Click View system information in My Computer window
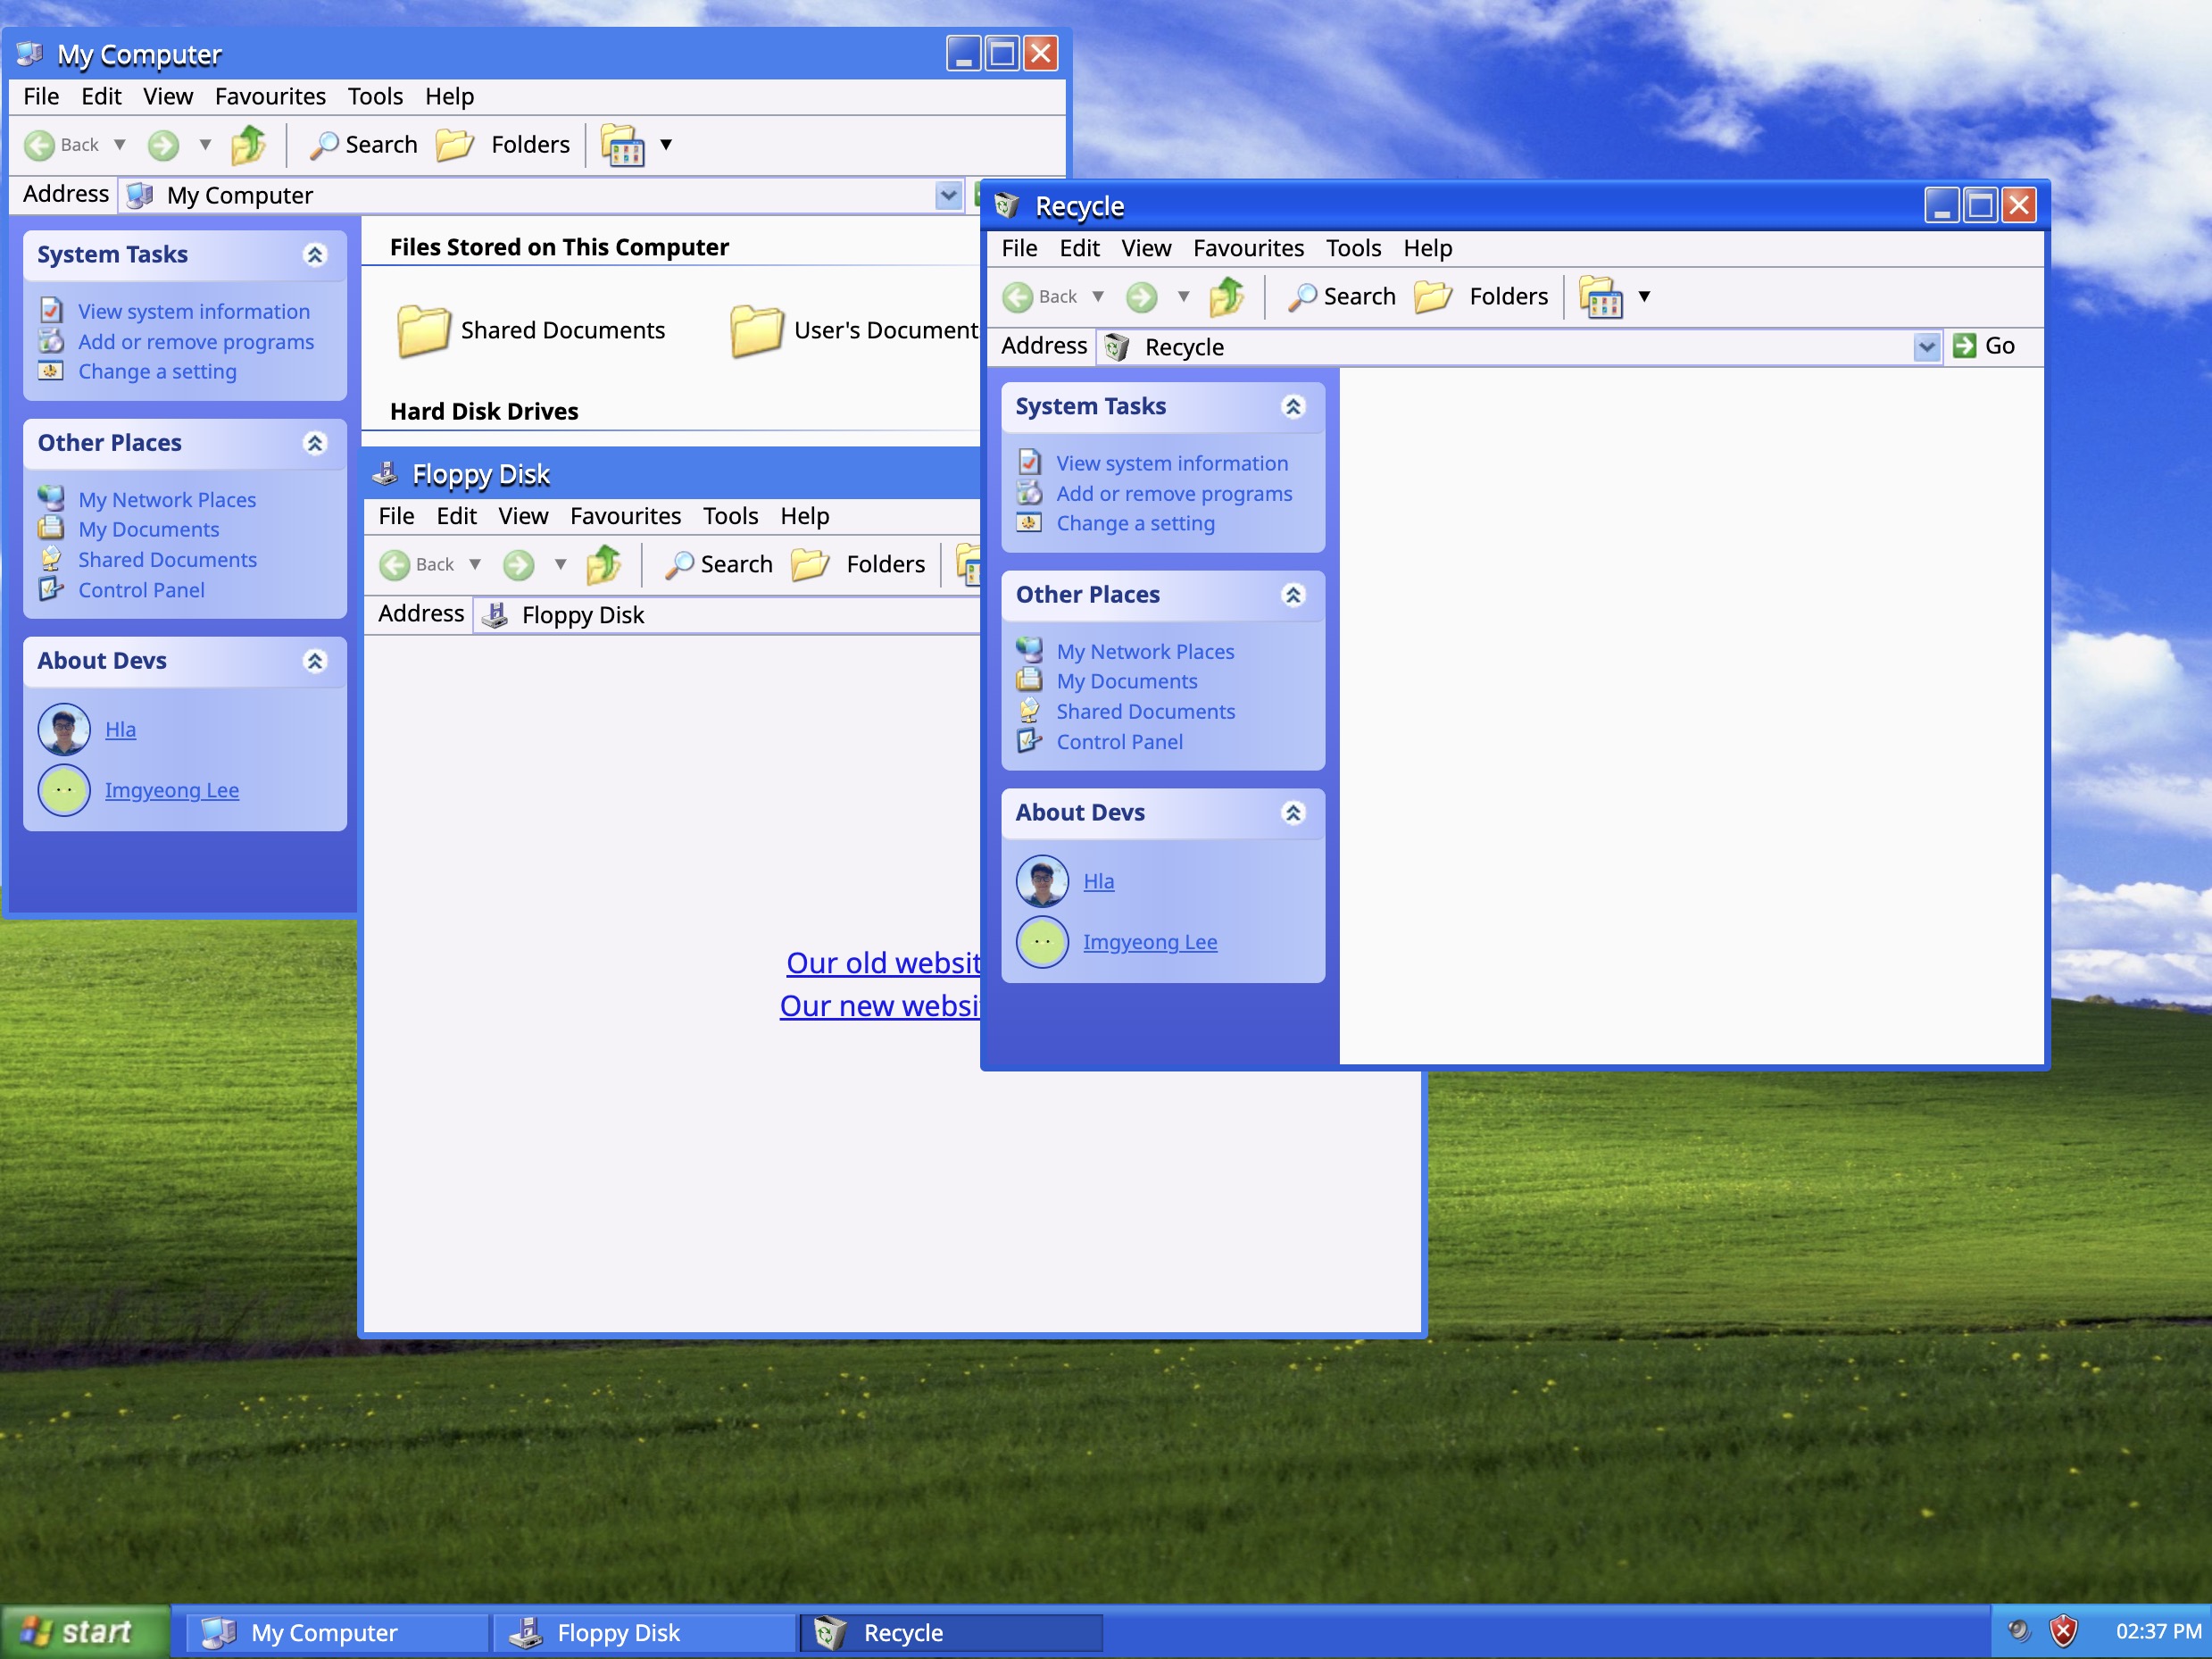Image resolution: width=2212 pixels, height=1659 pixels. point(194,312)
